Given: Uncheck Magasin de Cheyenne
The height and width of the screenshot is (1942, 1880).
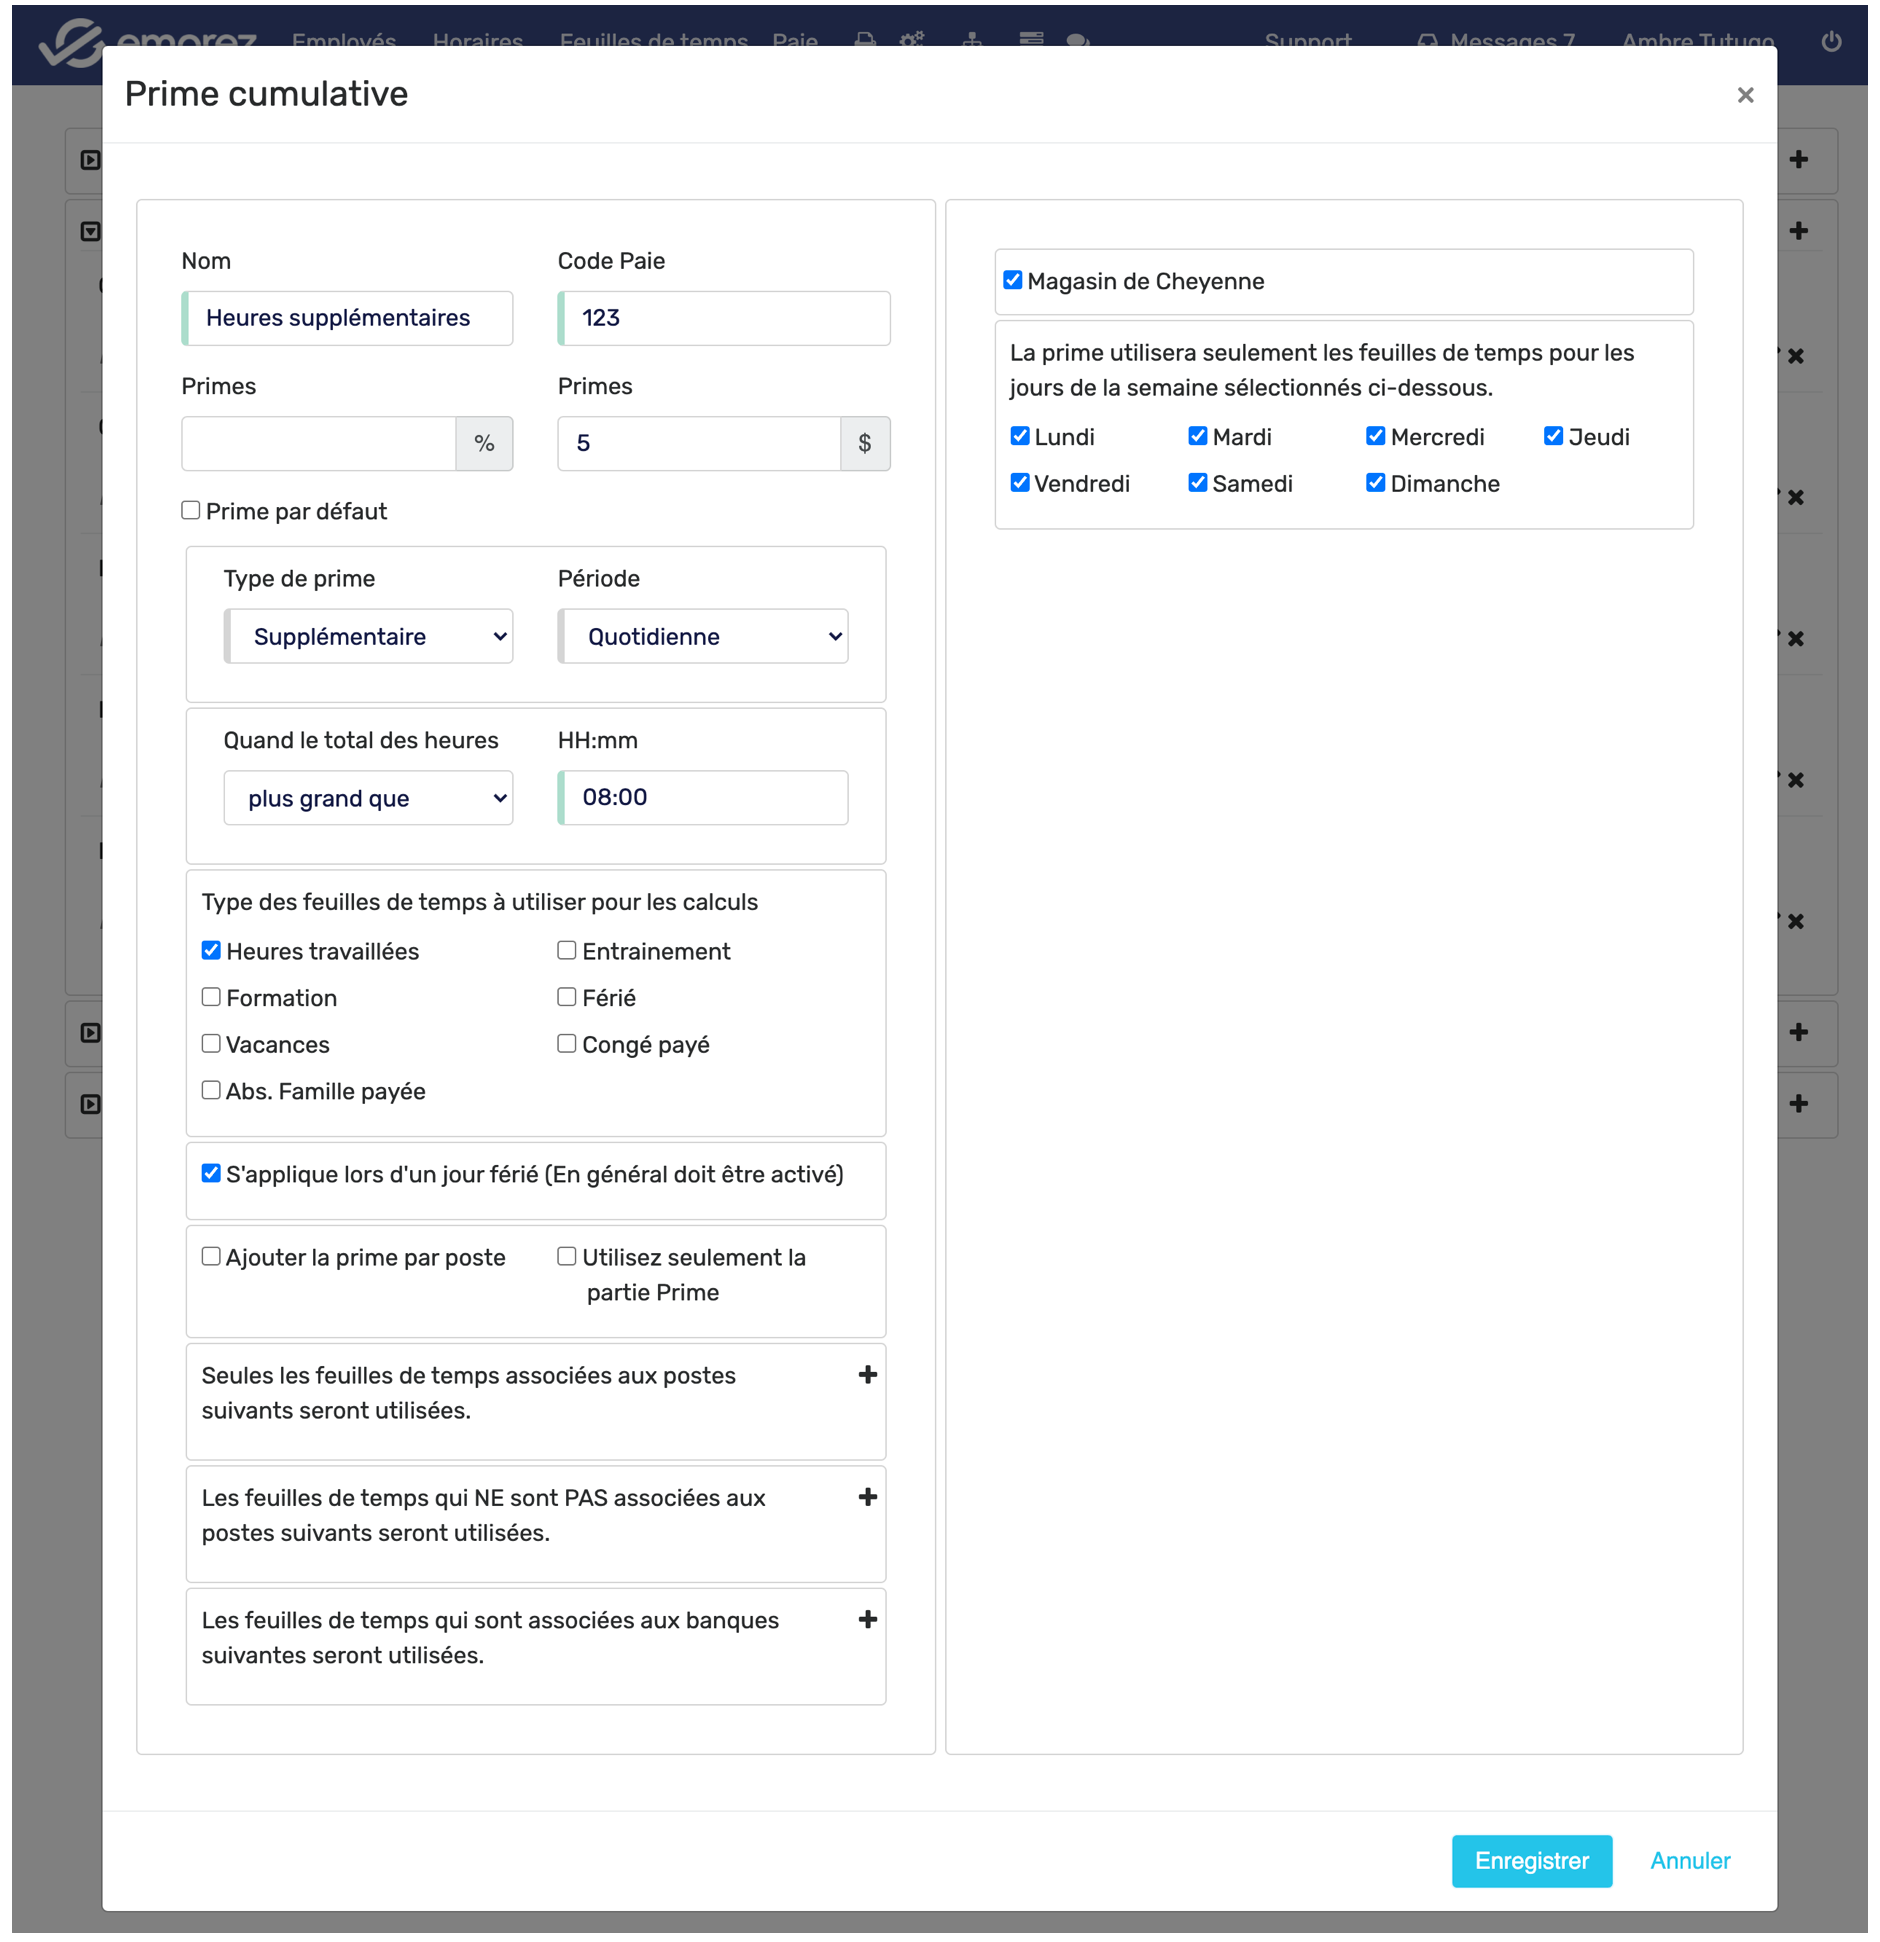Looking at the screenshot, I should 1013,281.
